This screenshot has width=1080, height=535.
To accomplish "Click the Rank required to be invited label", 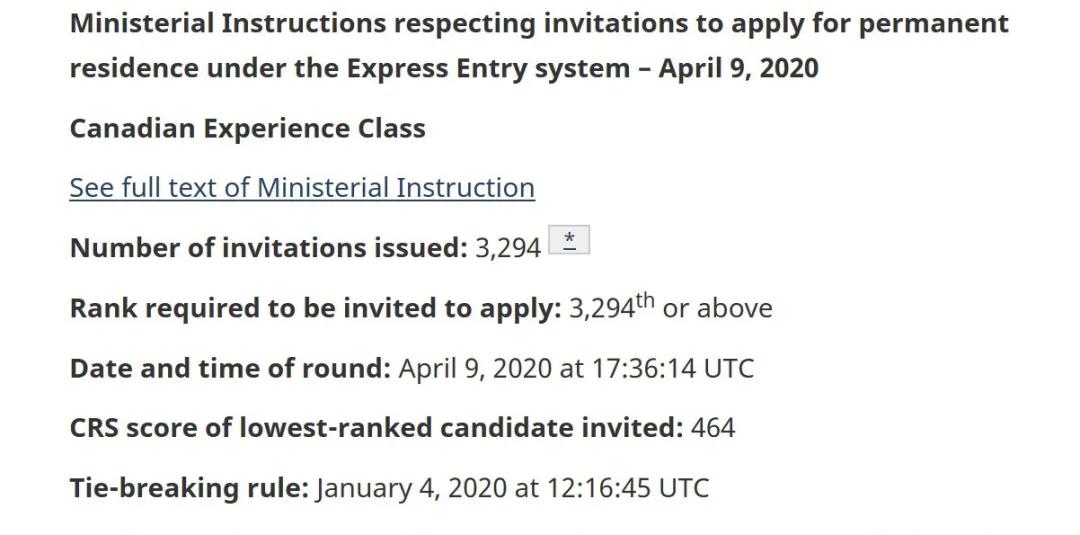I will tap(316, 308).
